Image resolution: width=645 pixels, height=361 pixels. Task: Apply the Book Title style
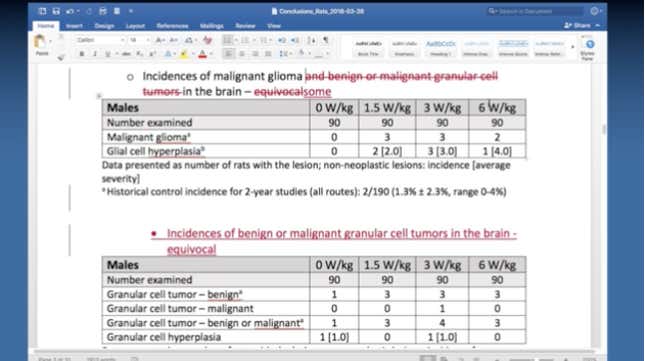369,48
